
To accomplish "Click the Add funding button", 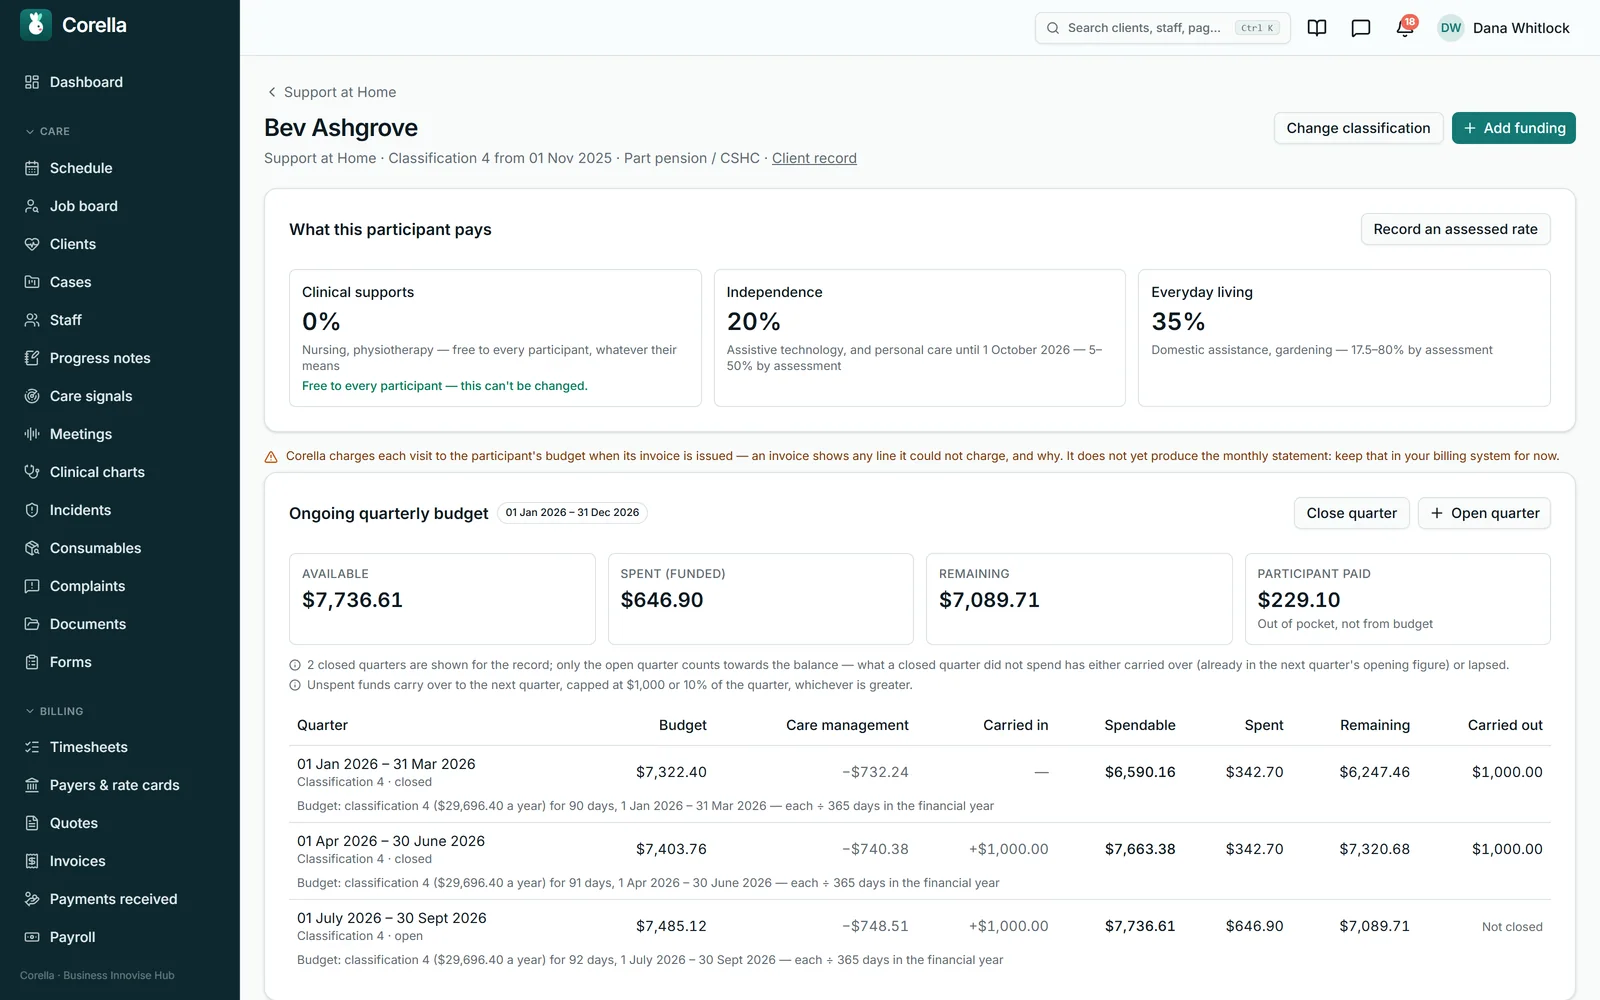I will point(1513,128).
